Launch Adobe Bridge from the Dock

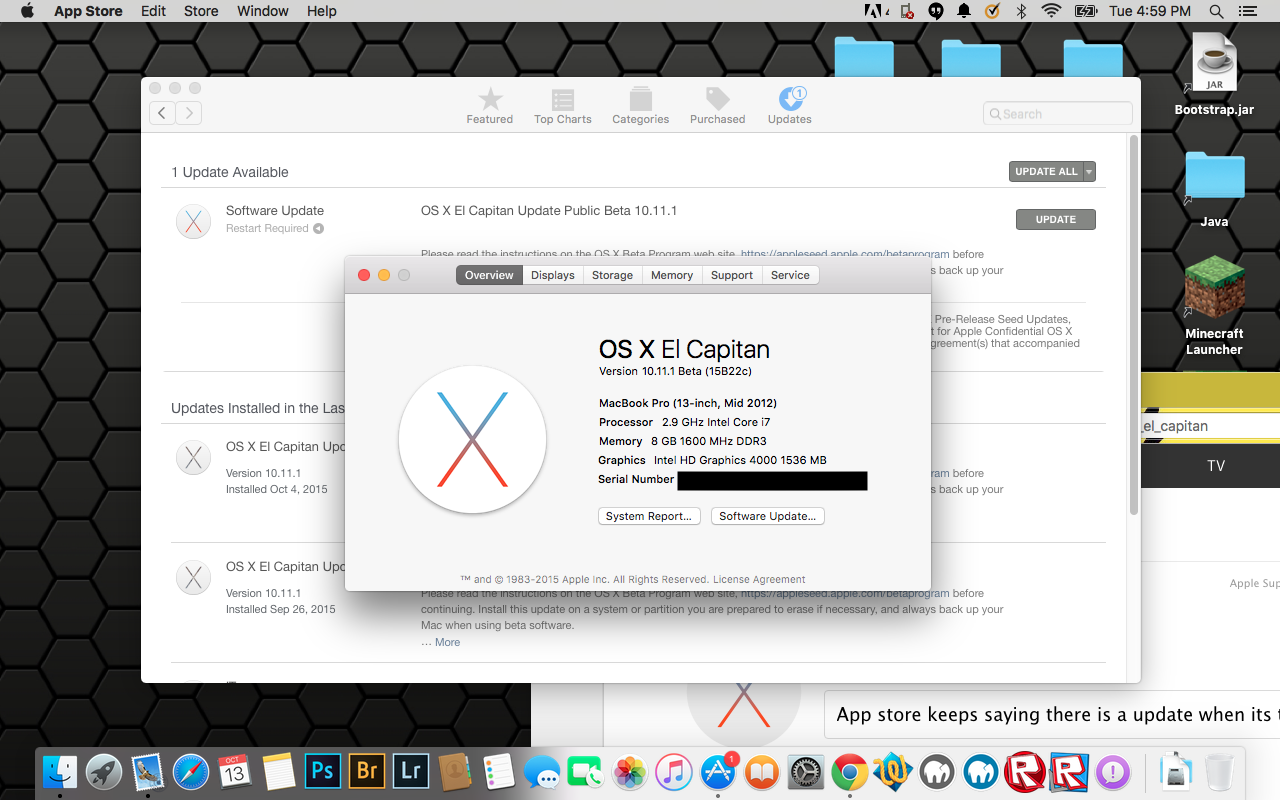[x=367, y=771]
